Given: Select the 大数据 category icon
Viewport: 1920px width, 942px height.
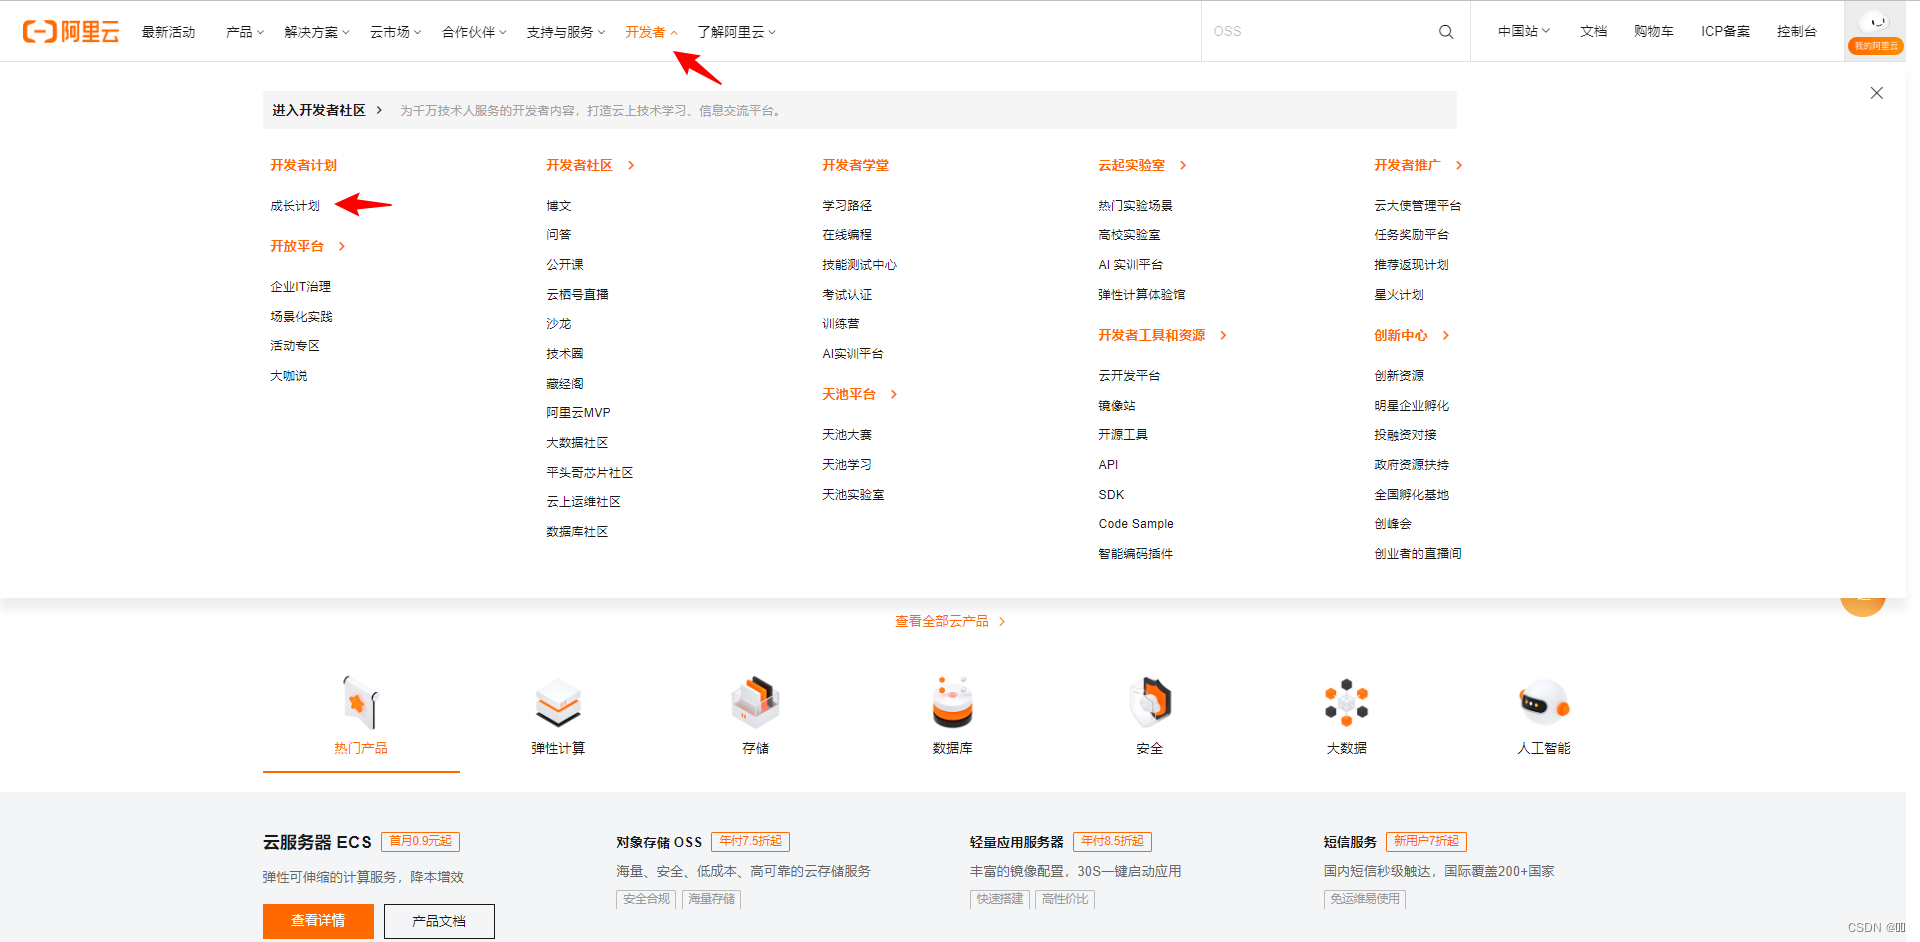Looking at the screenshot, I should click(x=1346, y=703).
